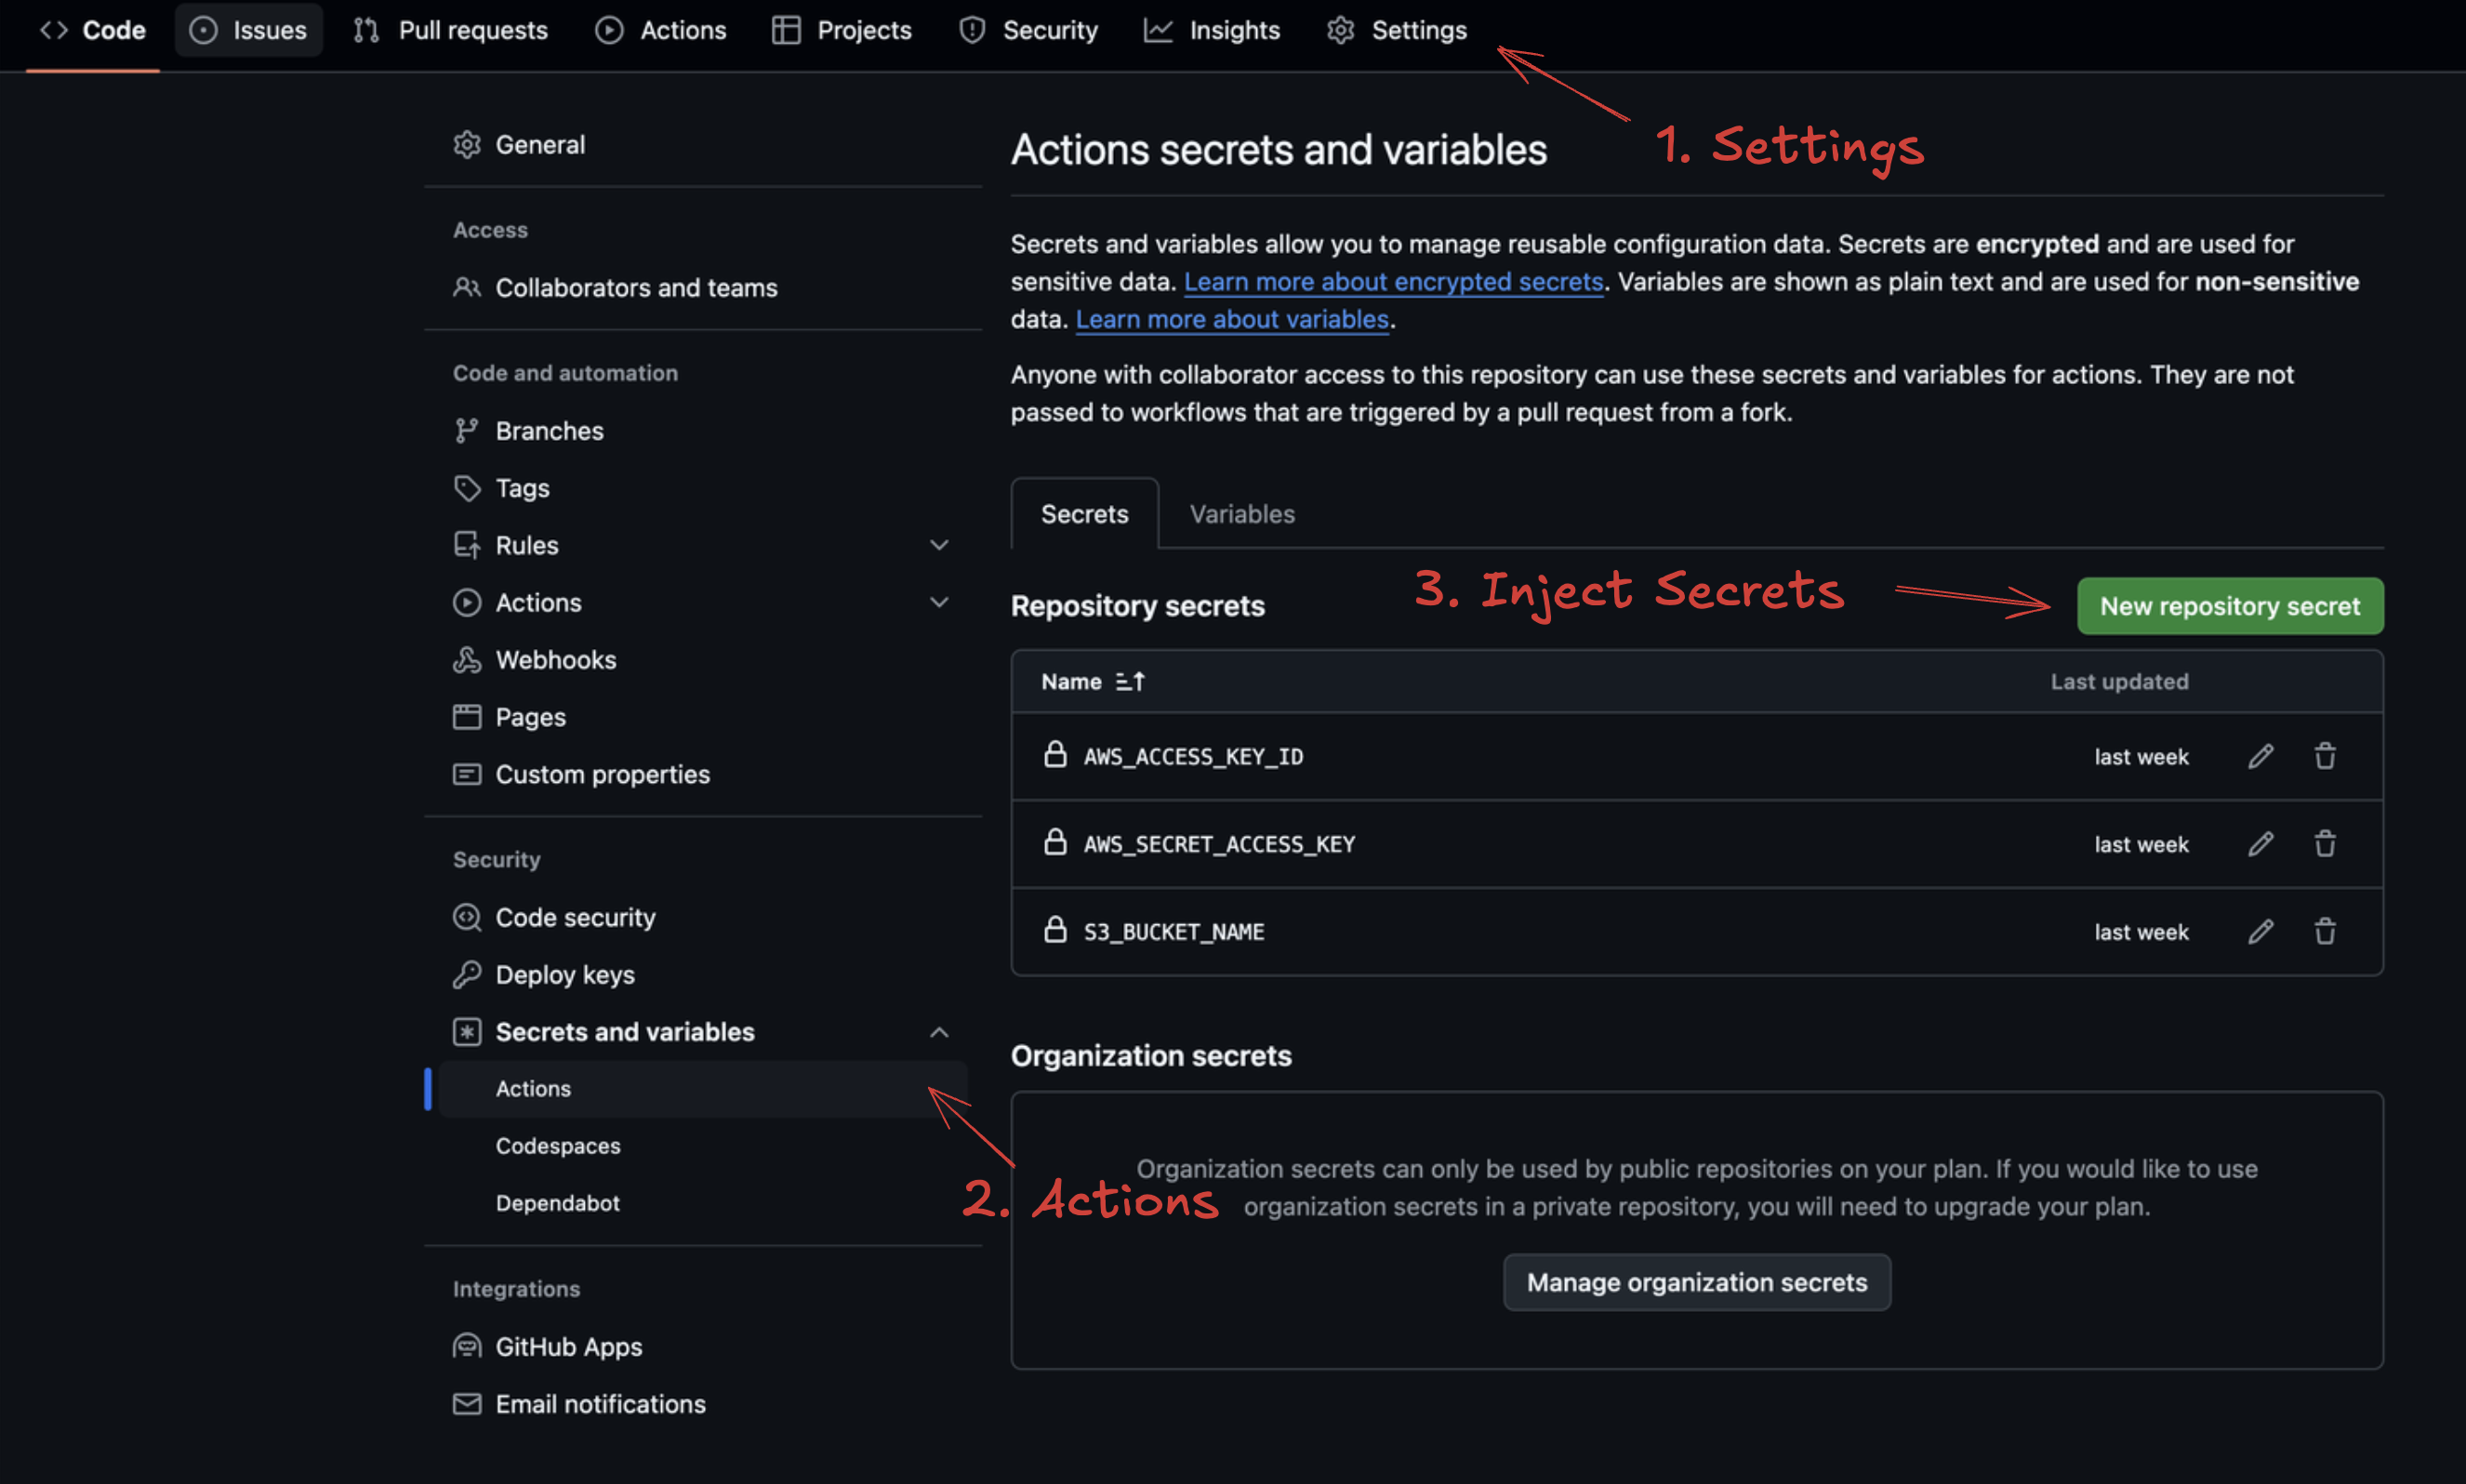The image size is (2466, 1484).
Task: Click New repository secret button
Action: point(2229,606)
